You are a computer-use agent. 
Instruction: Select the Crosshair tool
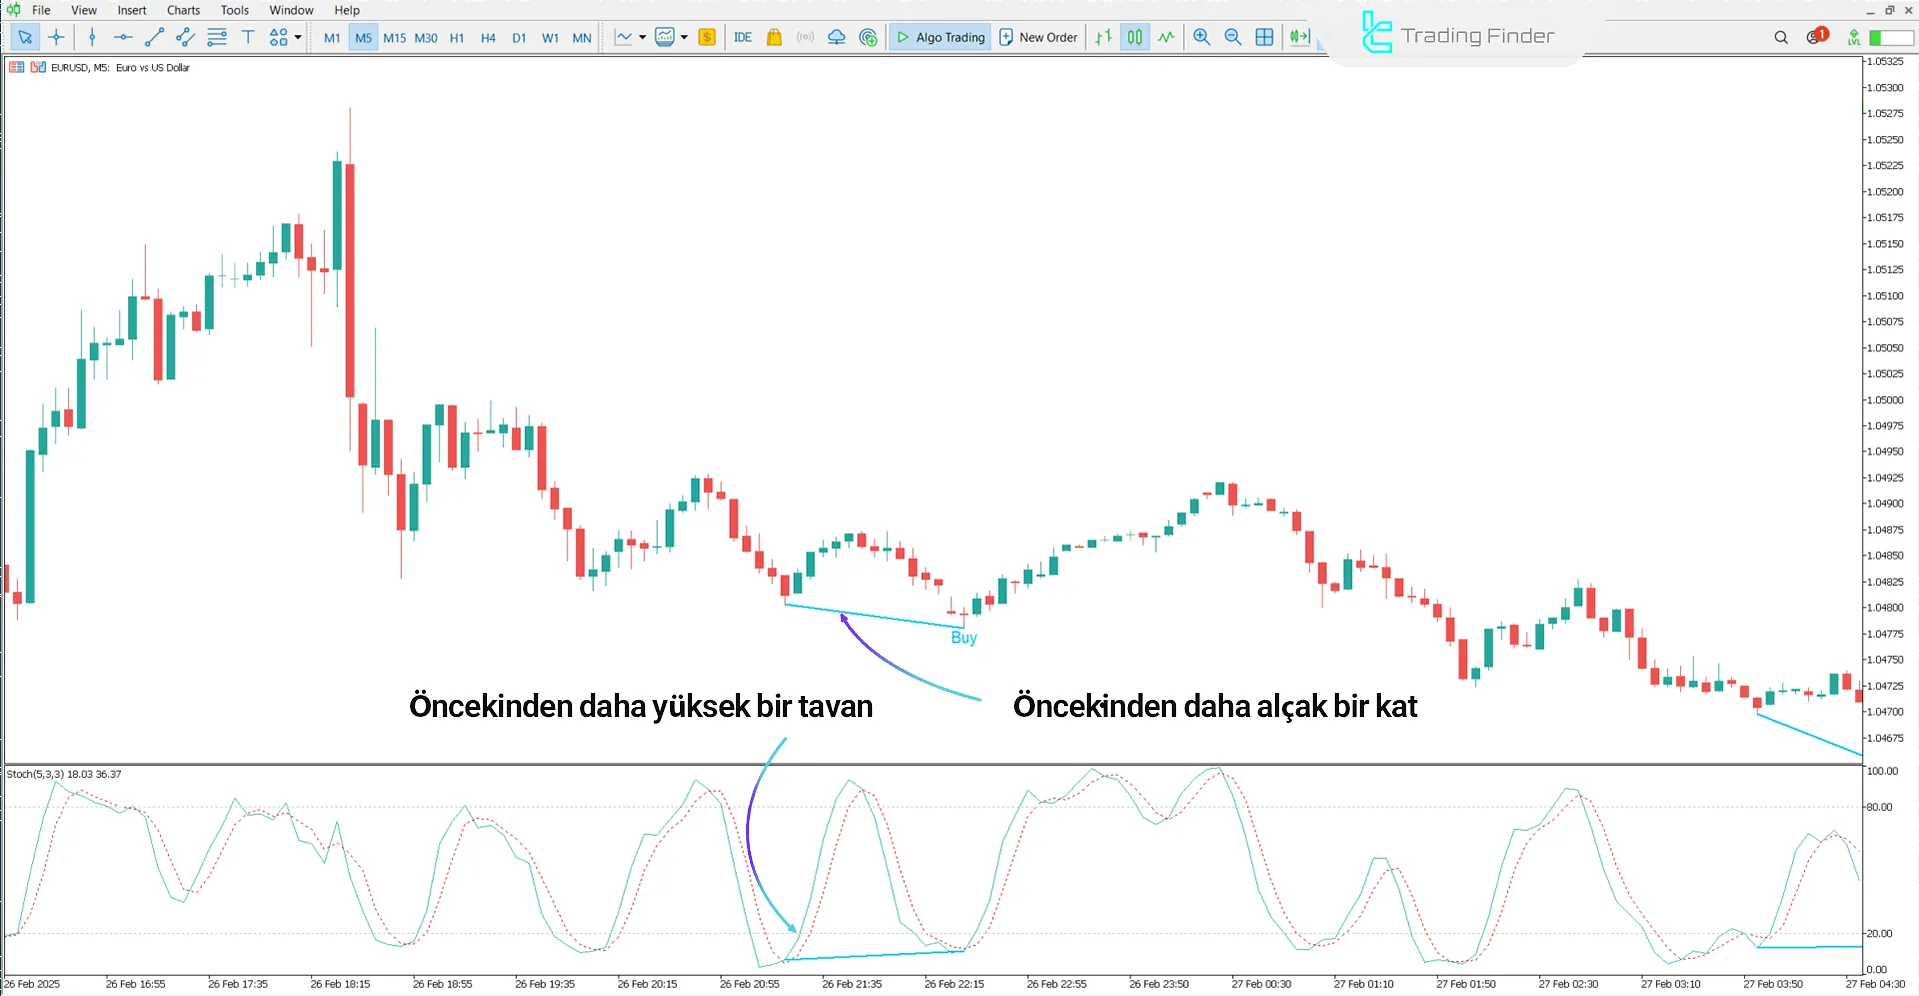[x=56, y=37]
